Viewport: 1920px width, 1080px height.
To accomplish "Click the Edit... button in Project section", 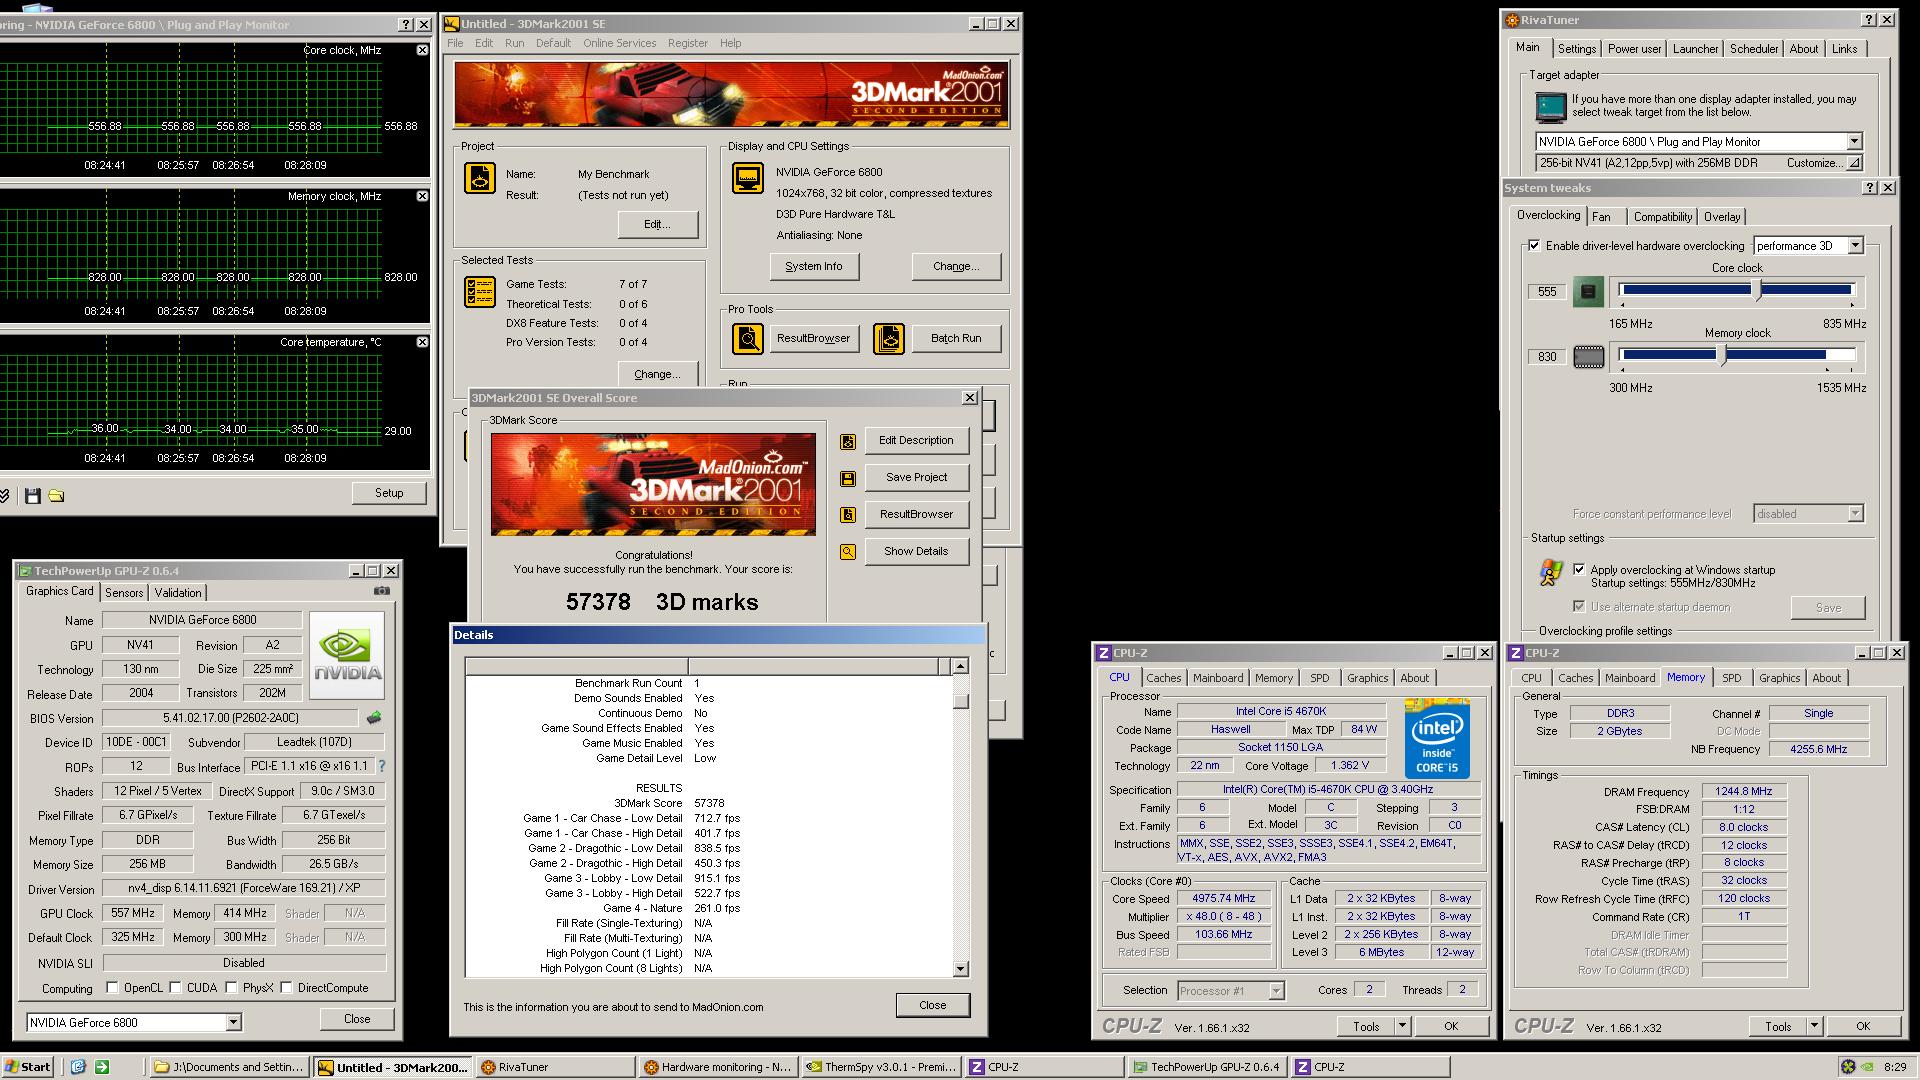I will [x=657, y=224].
